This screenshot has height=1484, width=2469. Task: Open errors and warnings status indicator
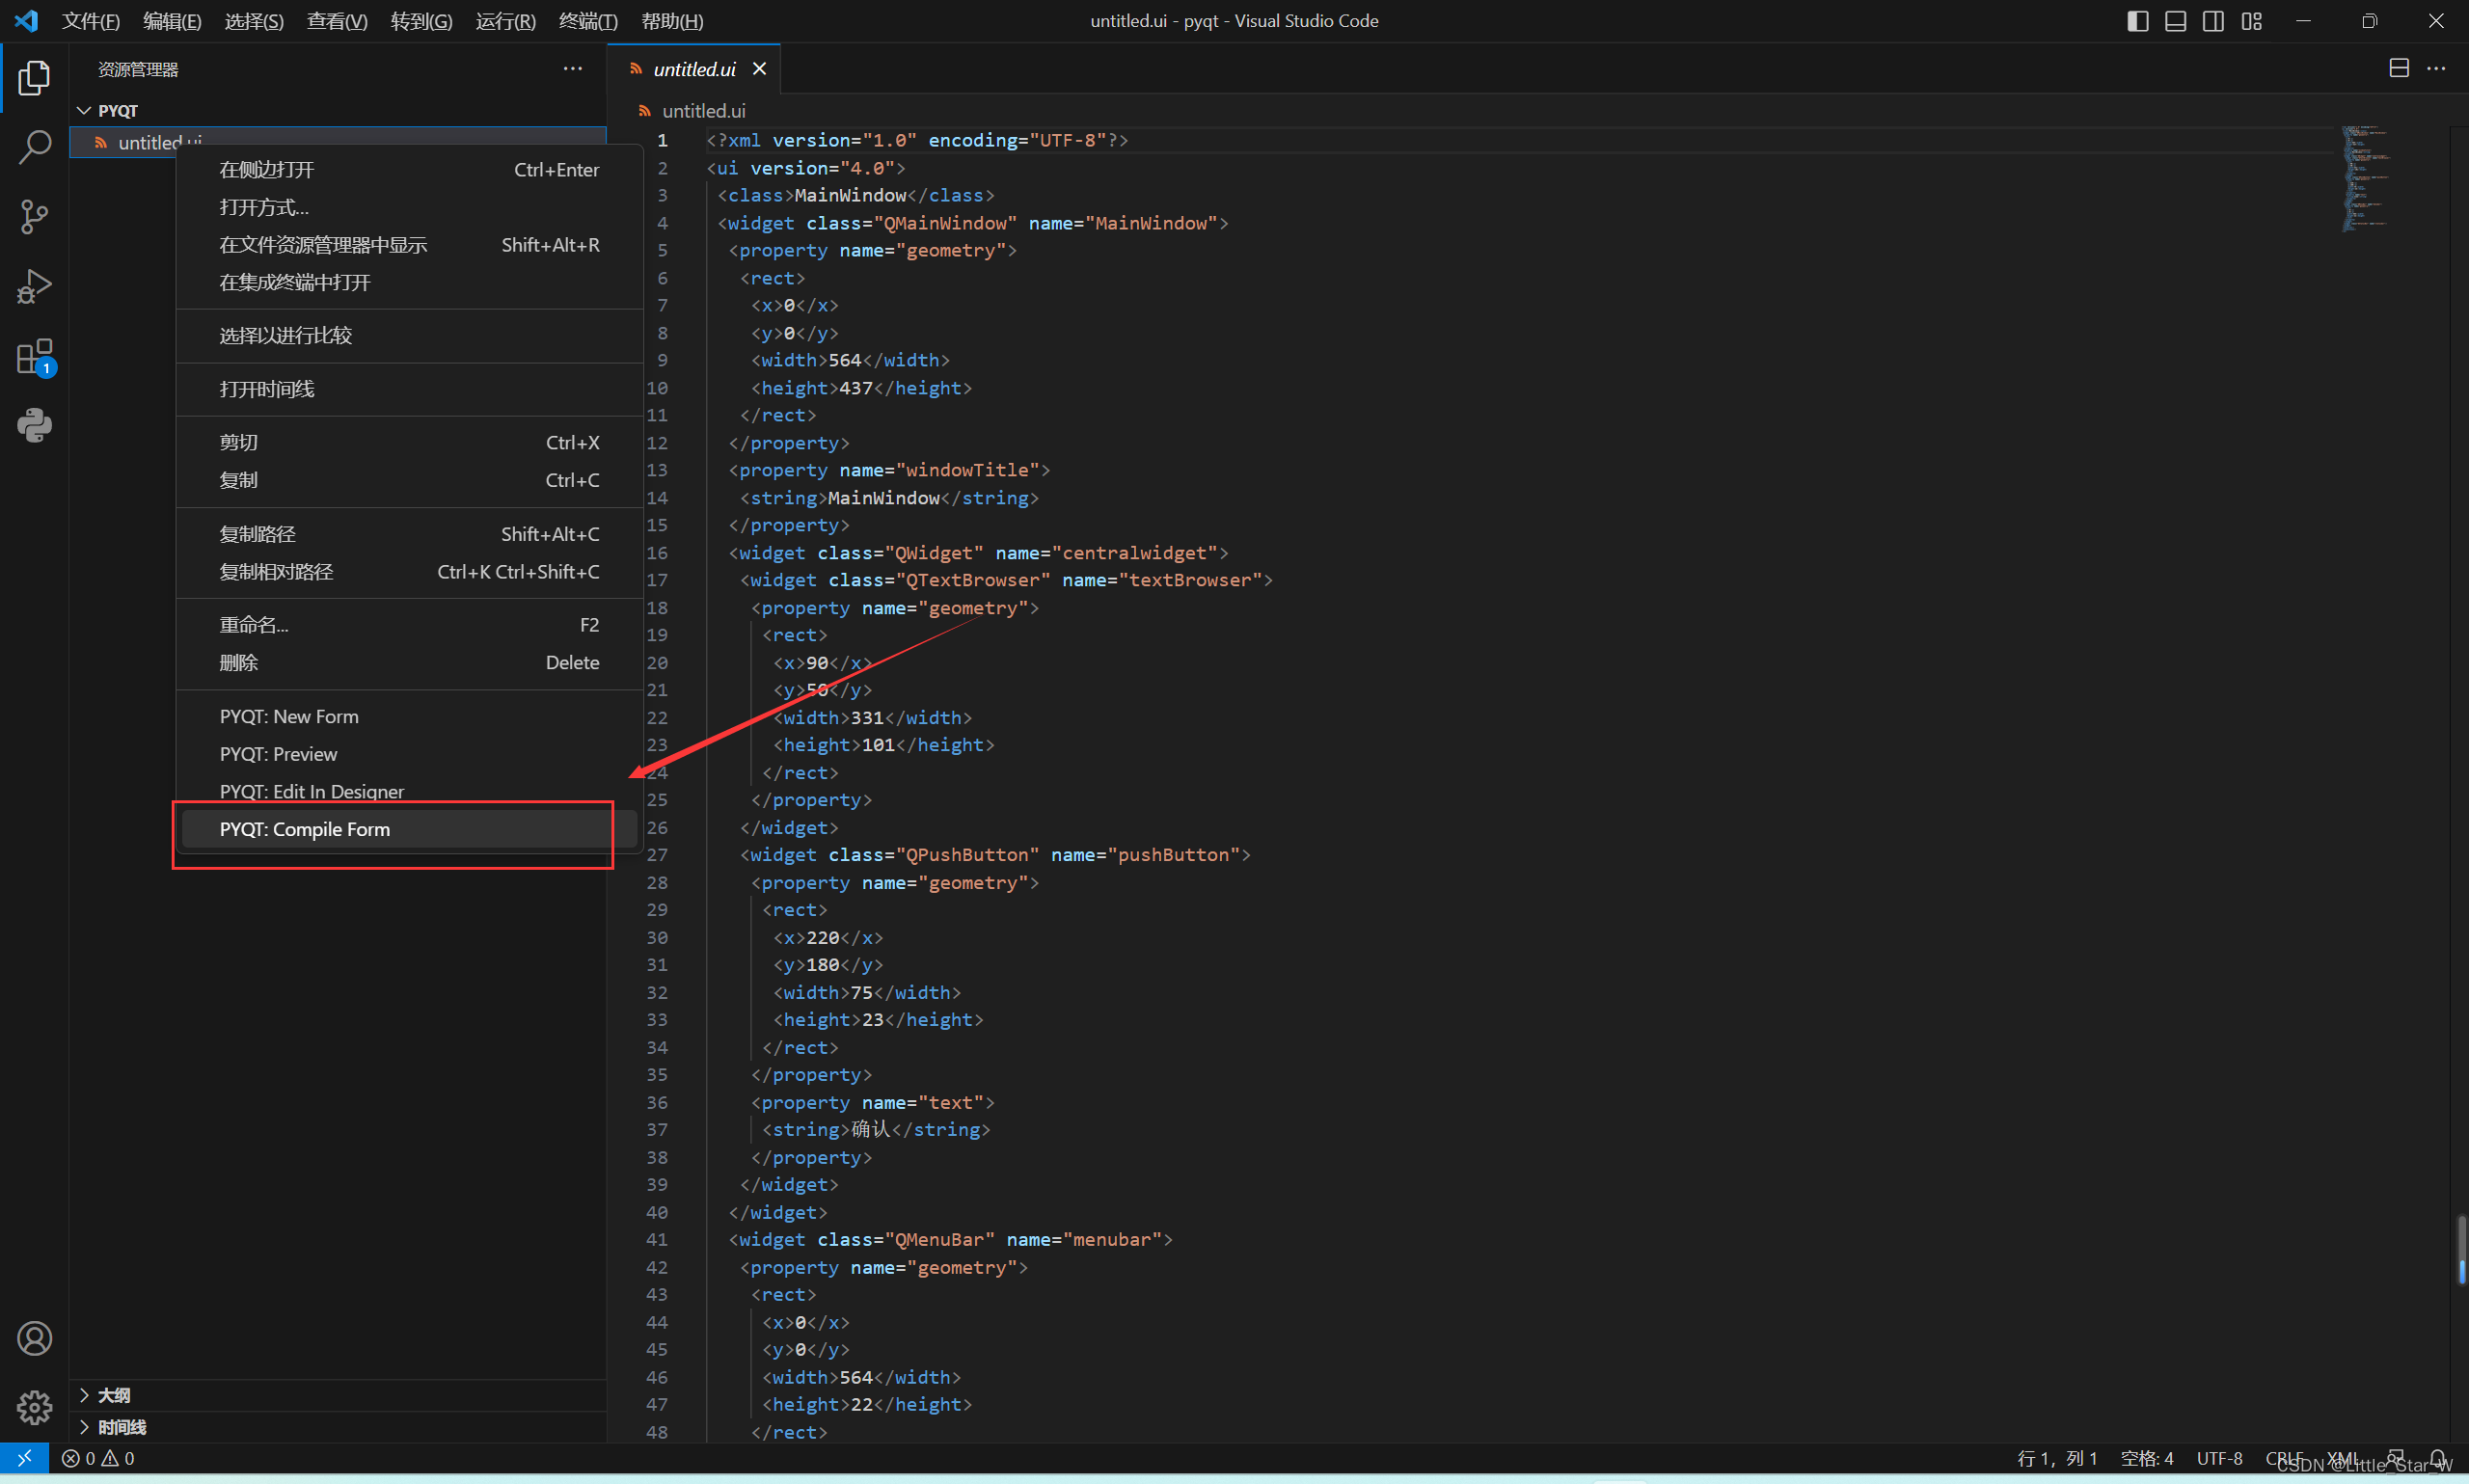[98, 1458]
